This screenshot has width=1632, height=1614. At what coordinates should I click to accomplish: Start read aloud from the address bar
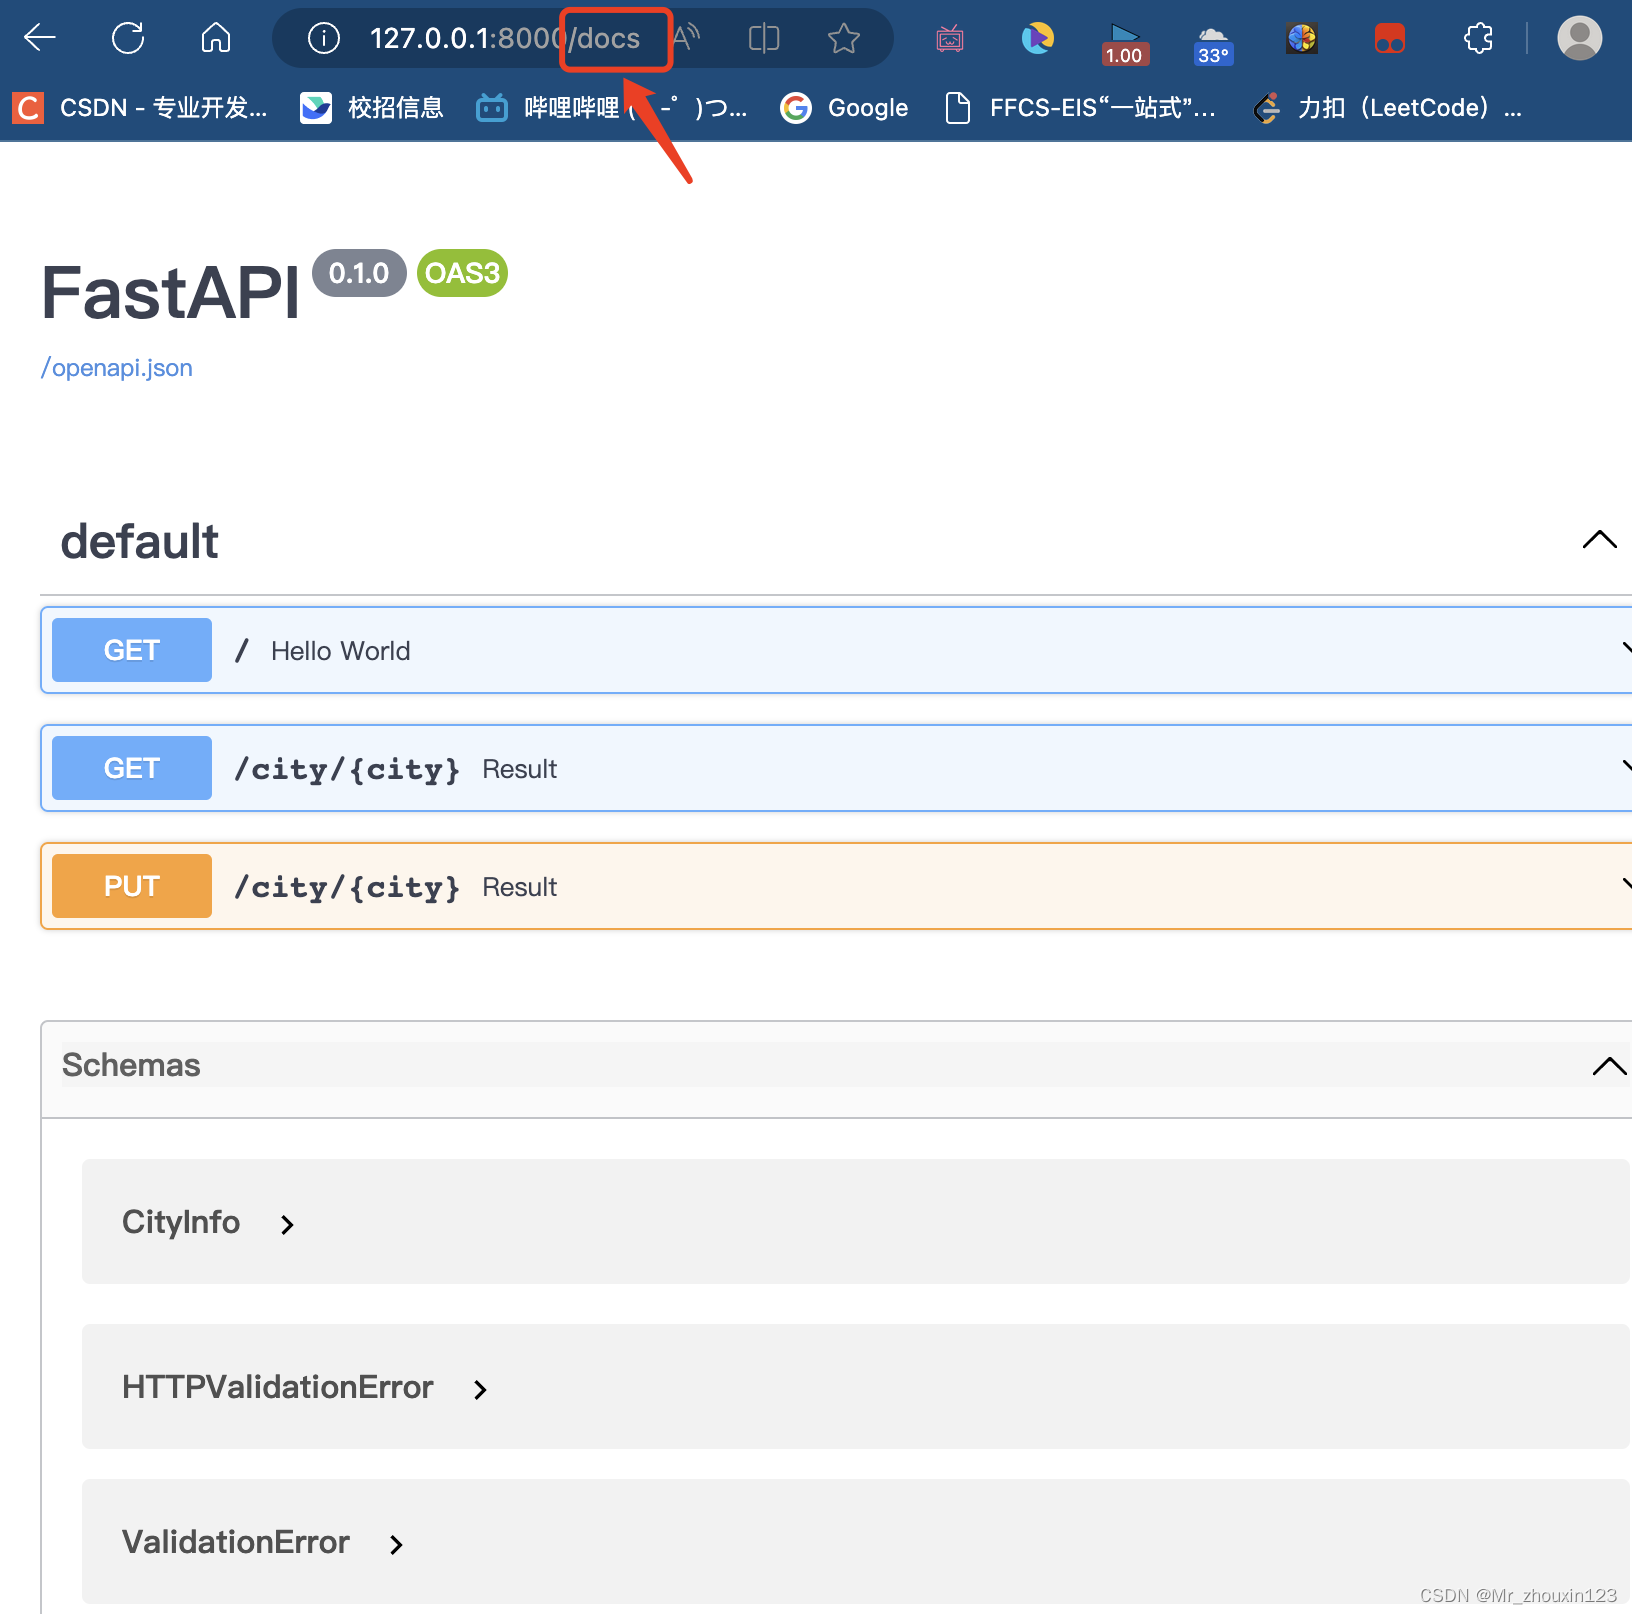[687, 37]
